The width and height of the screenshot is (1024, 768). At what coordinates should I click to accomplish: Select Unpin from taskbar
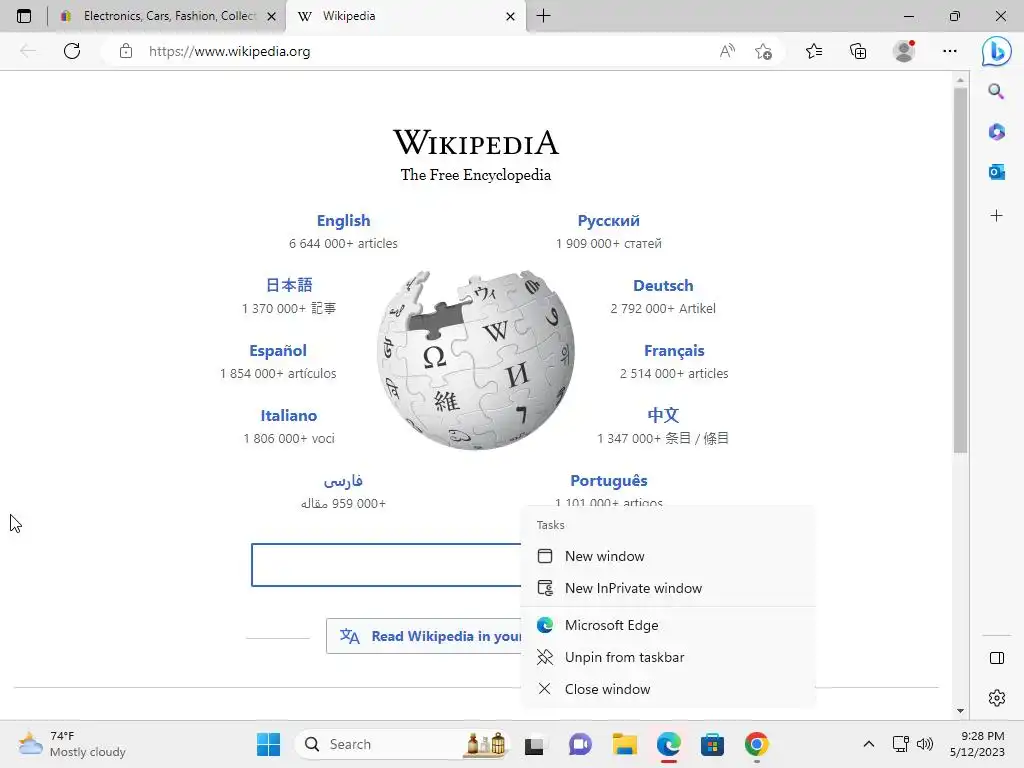point(668,658)
